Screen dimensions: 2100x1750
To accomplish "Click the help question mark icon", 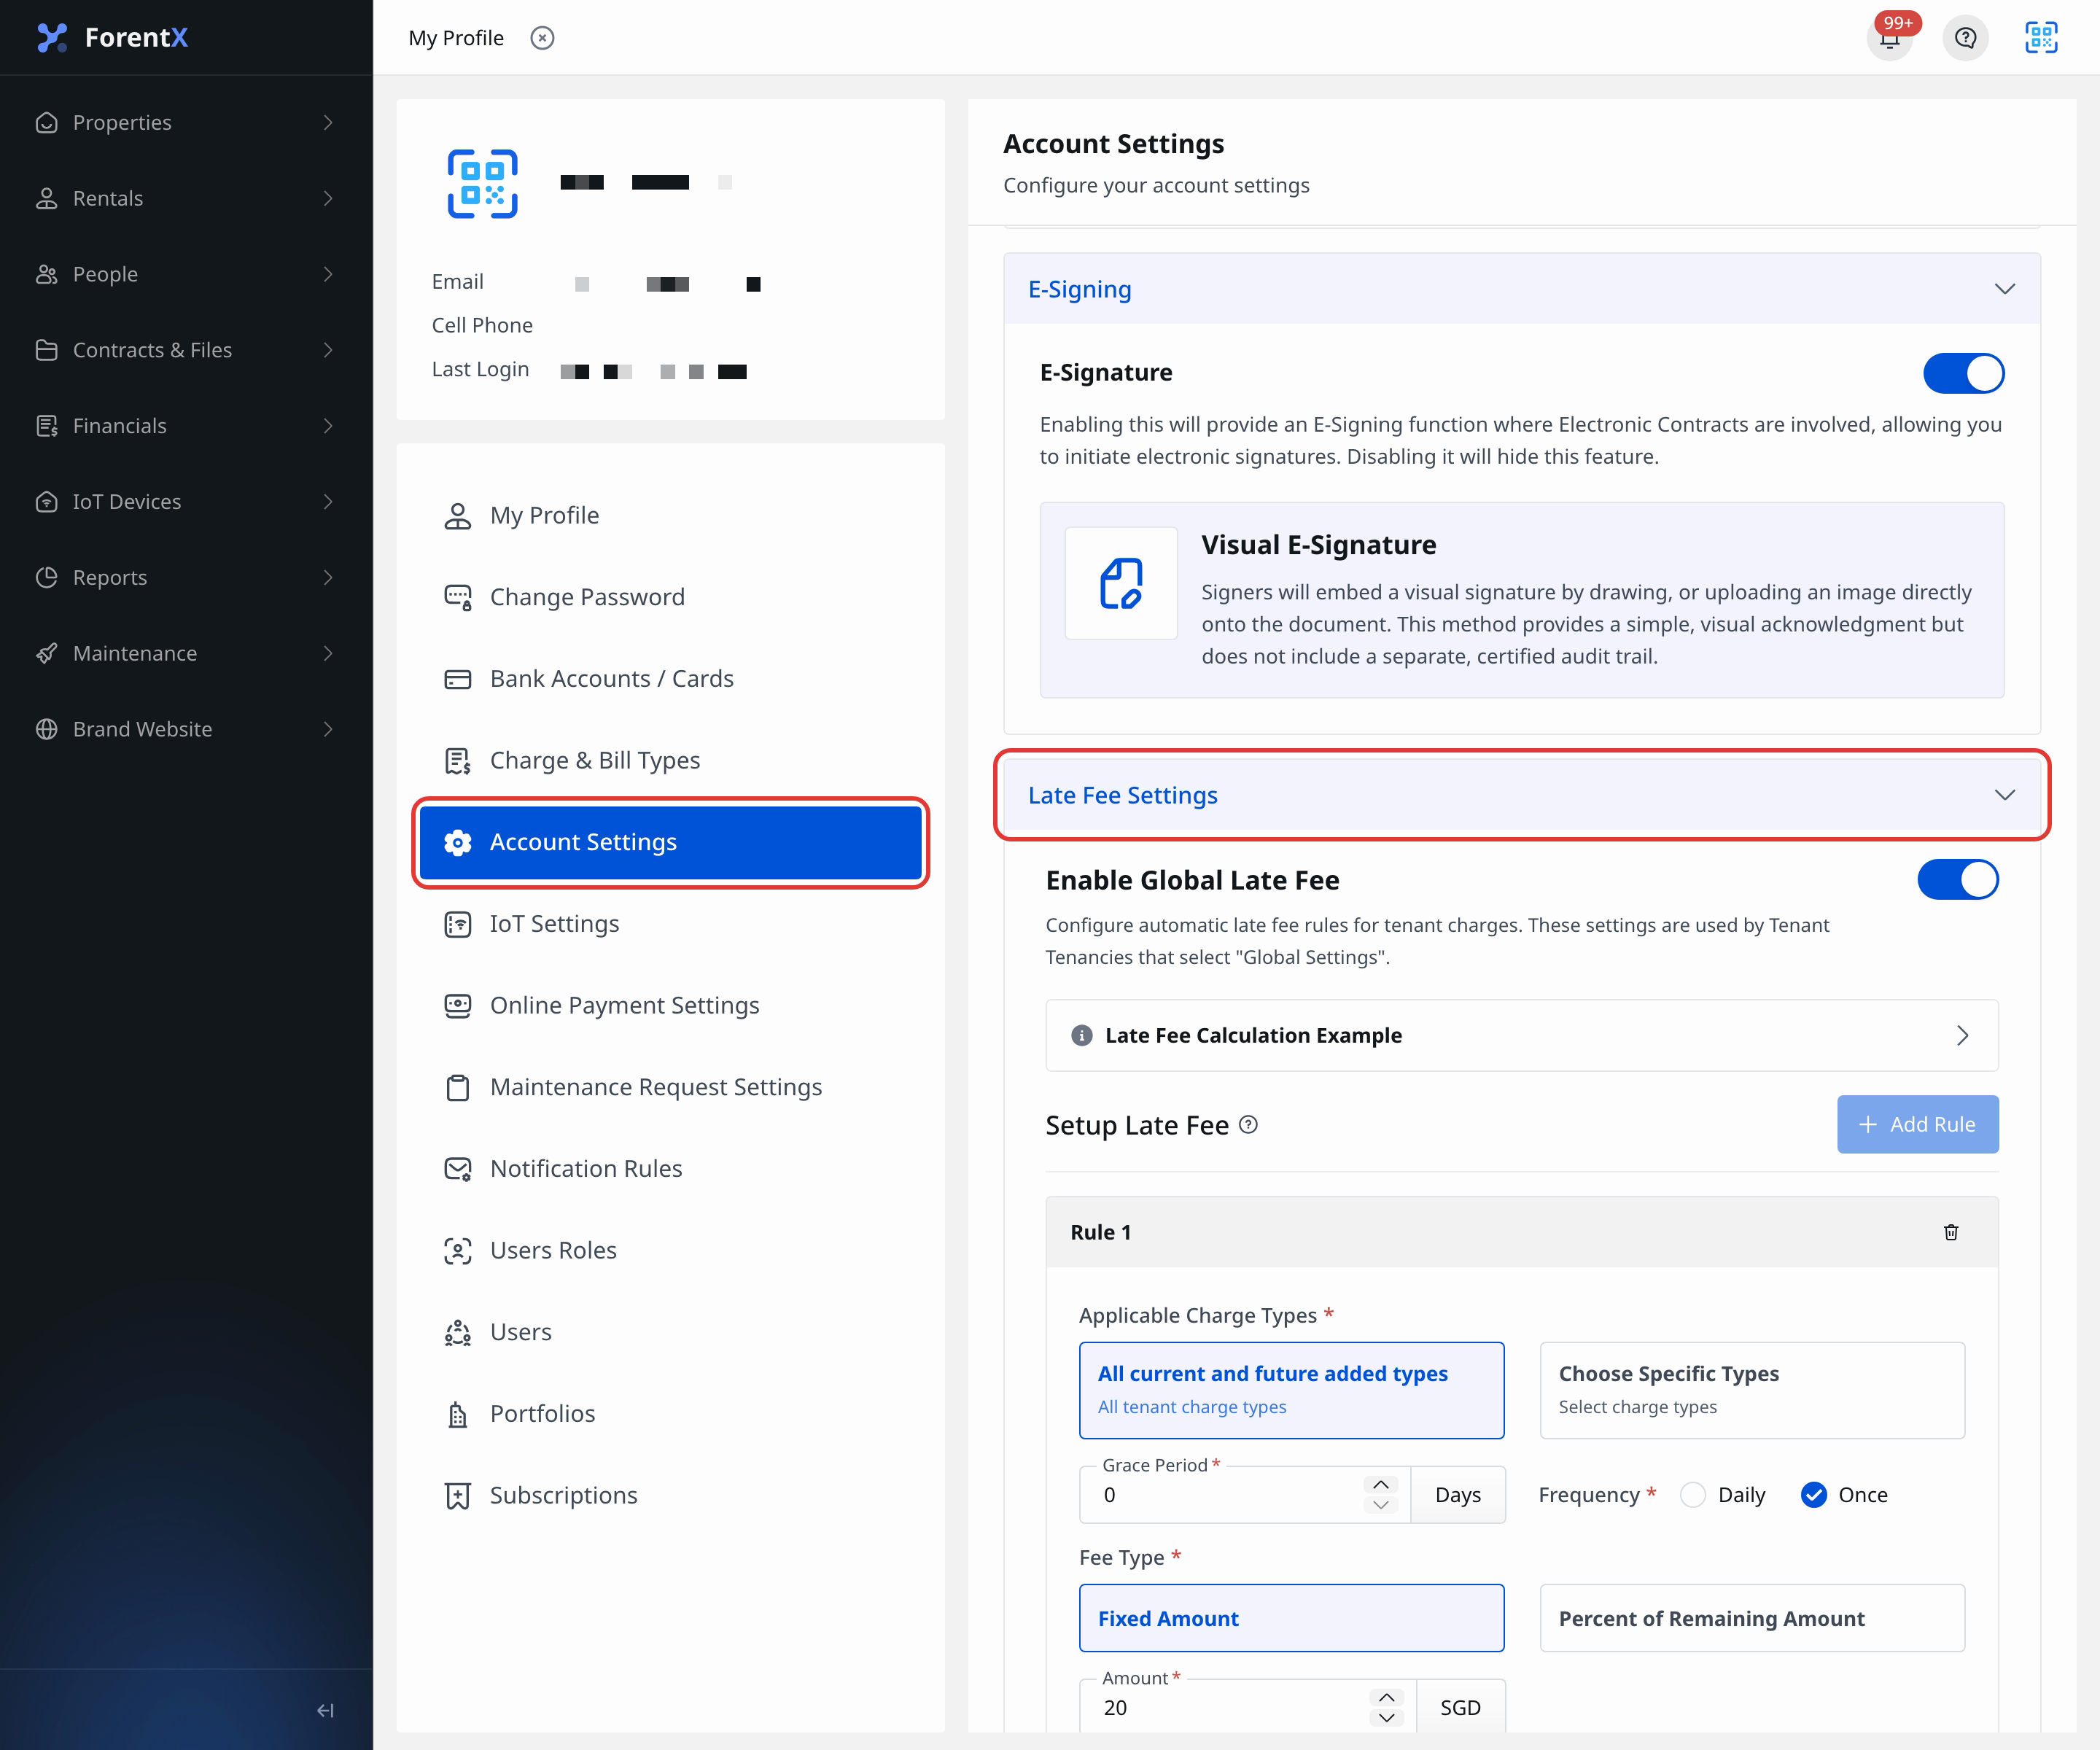I will point(1965,37).
